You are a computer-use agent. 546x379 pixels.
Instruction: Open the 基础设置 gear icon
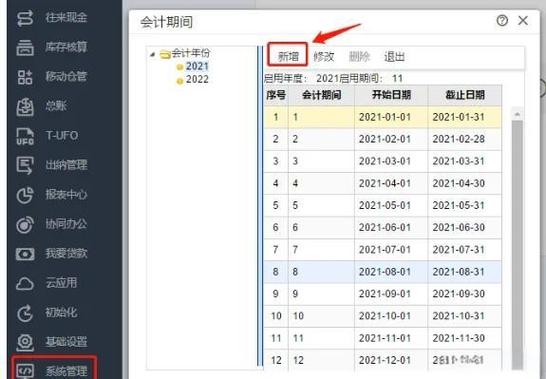point(25,342)
